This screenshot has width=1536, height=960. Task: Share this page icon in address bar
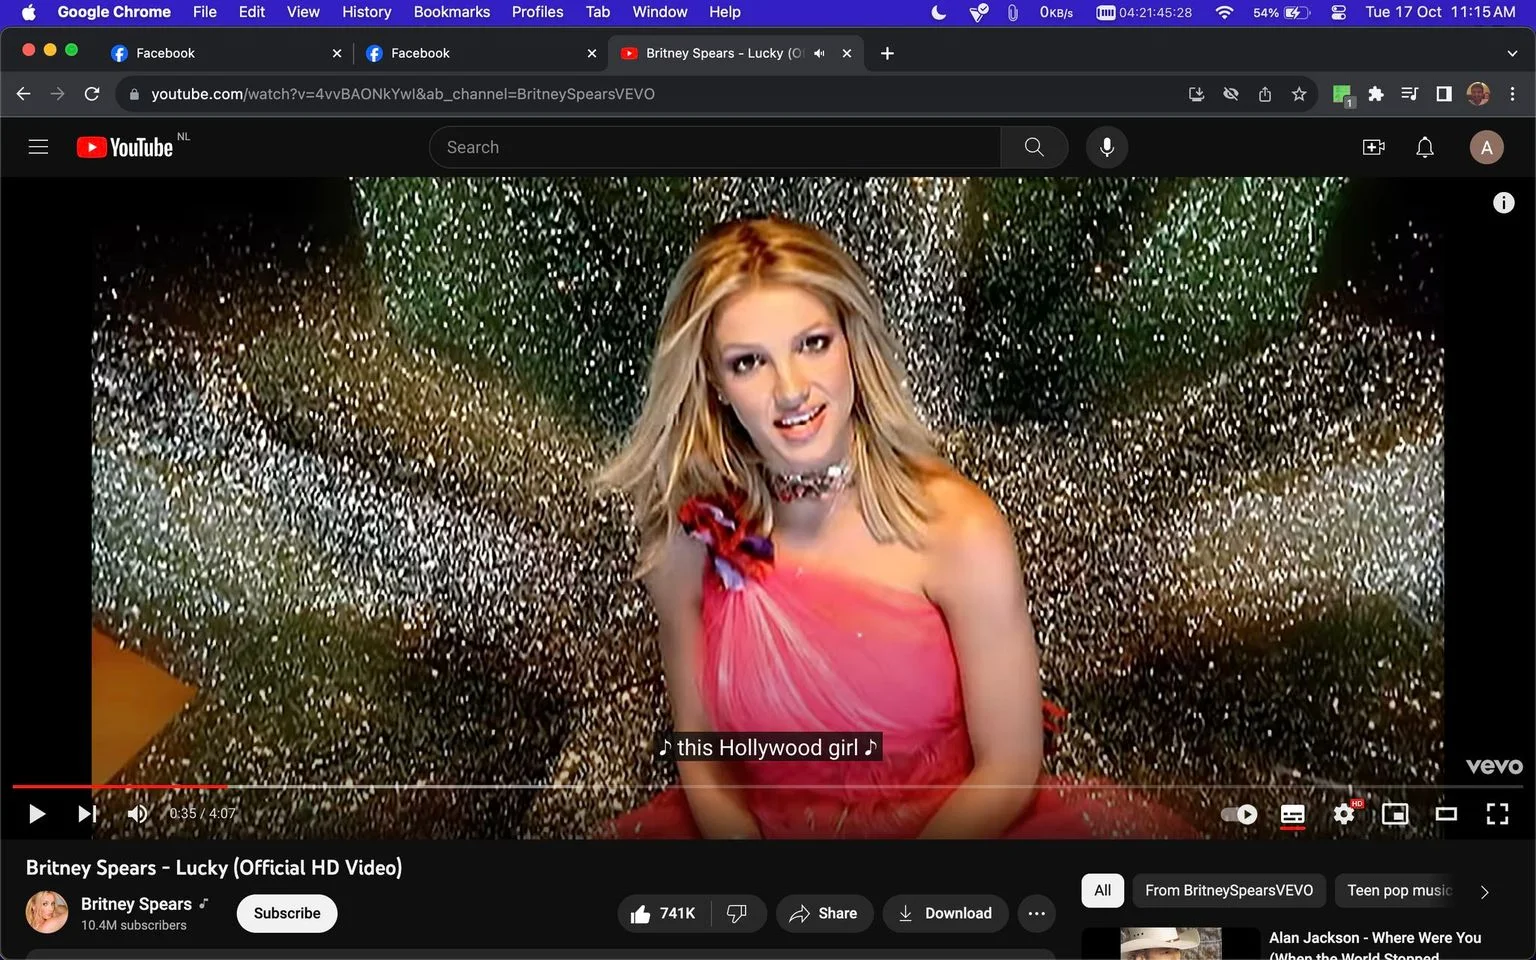click(x=1265, y=94)
